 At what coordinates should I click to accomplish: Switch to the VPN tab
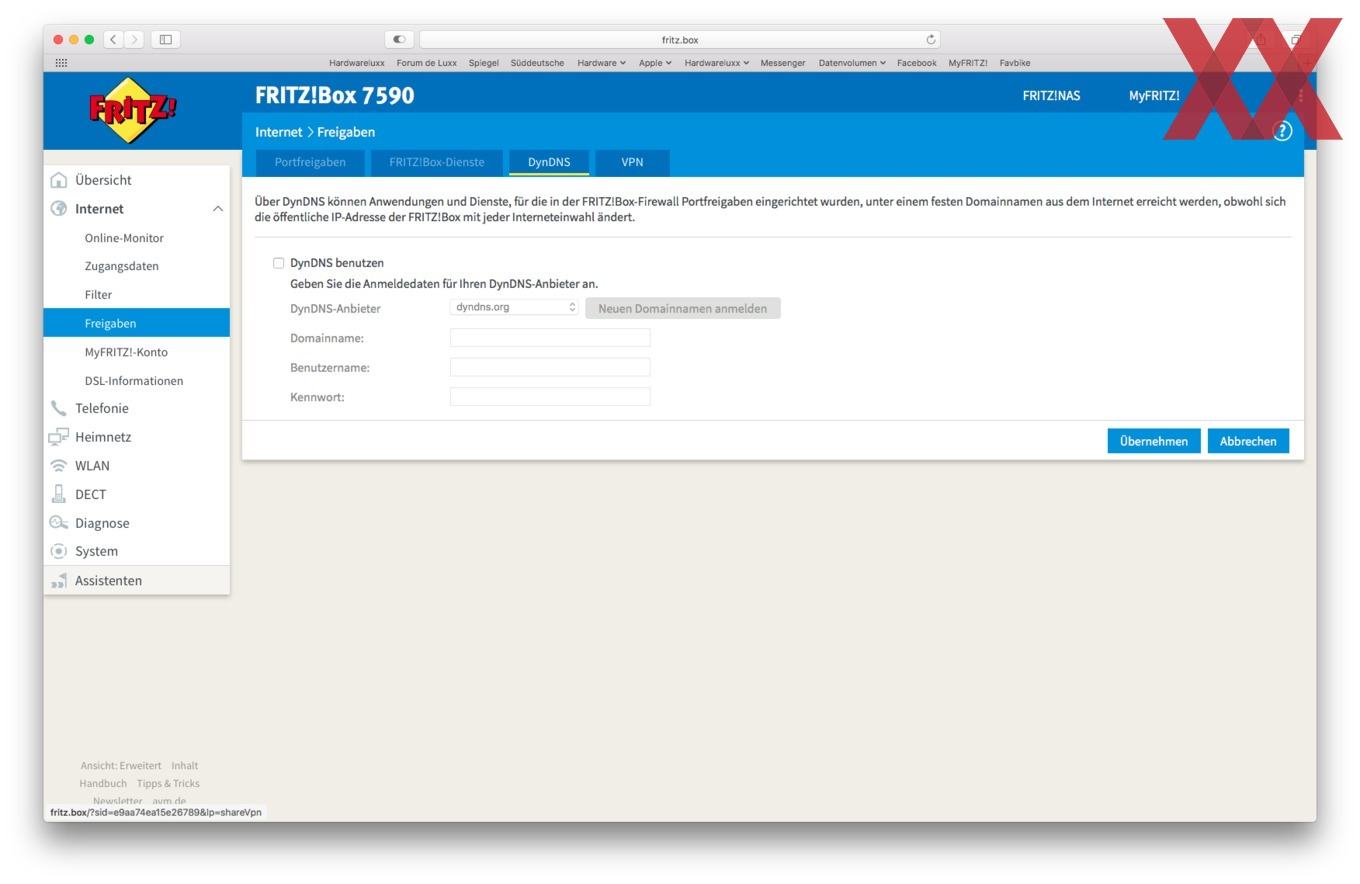click(x=632, y=162)
